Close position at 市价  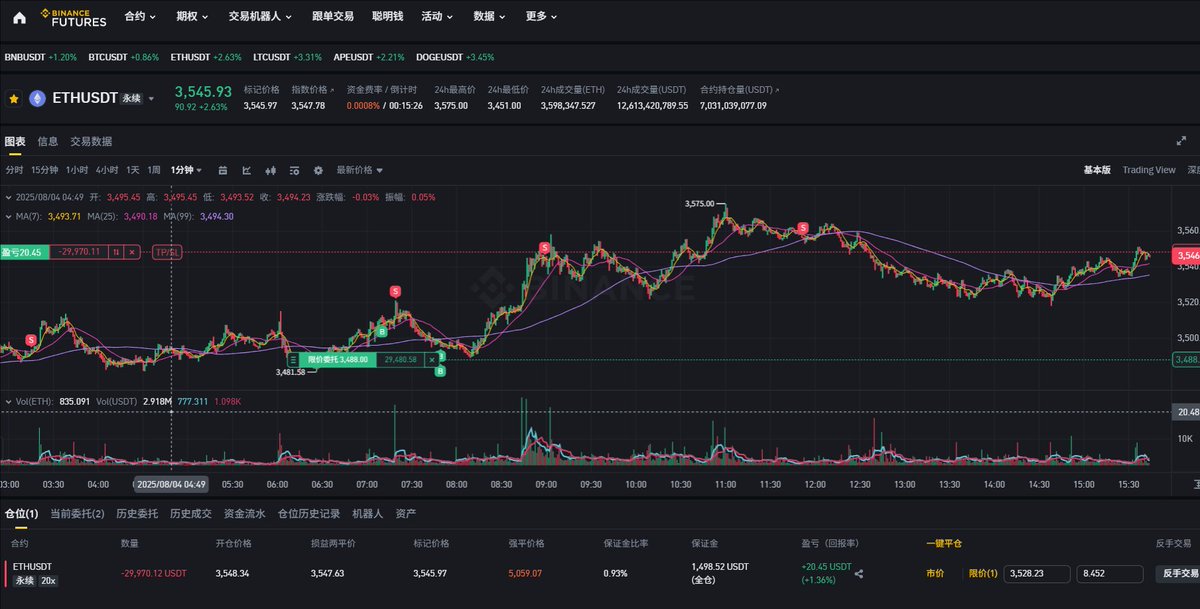pos(936,574)
